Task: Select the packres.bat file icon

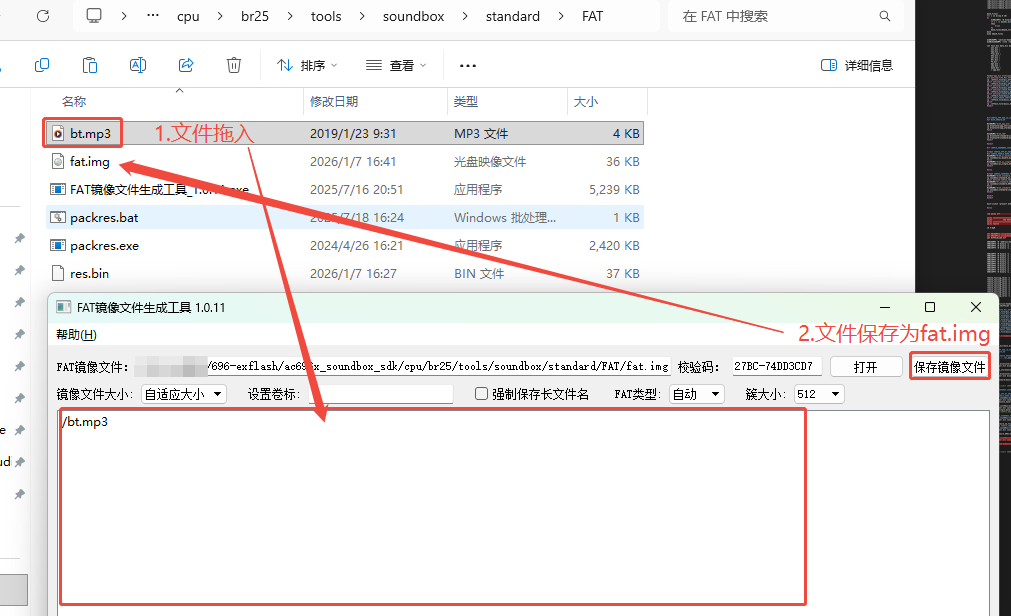Action: pos(58,217)
